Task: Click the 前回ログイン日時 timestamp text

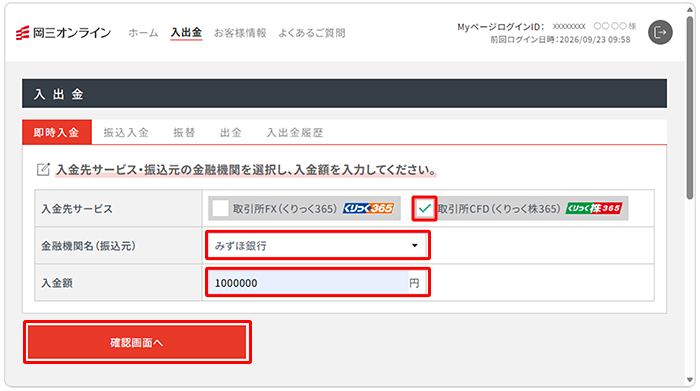Action: (x=560, y=40)
